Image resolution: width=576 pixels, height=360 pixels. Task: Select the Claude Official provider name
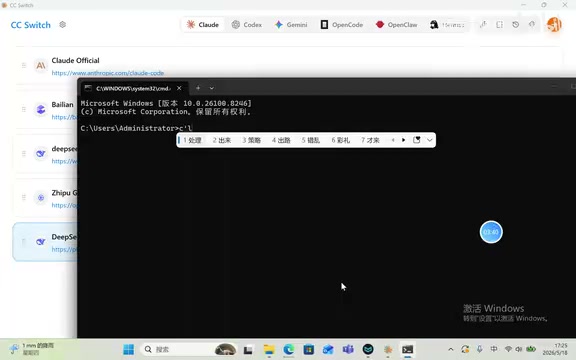pyautogui.click(x=75, y=60)
